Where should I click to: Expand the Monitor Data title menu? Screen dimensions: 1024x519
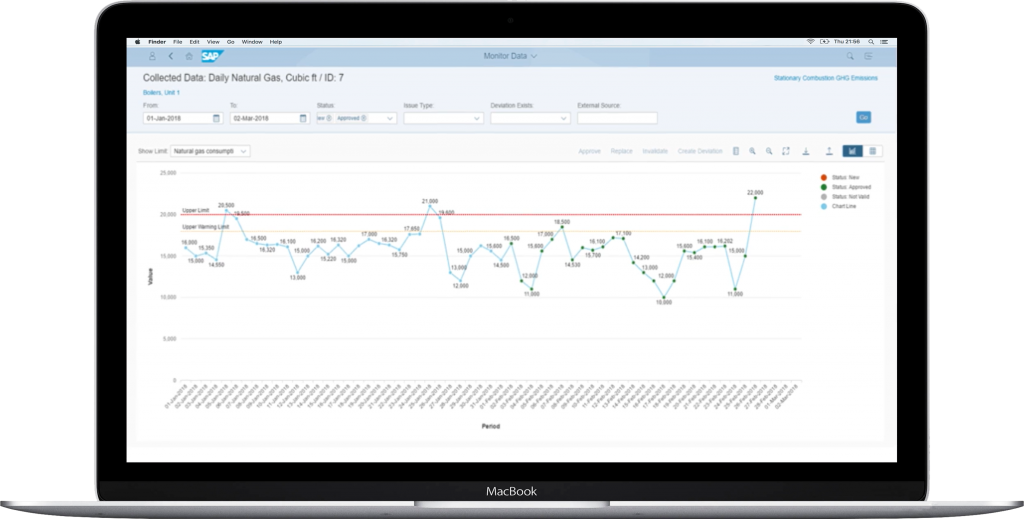(510, 57)
